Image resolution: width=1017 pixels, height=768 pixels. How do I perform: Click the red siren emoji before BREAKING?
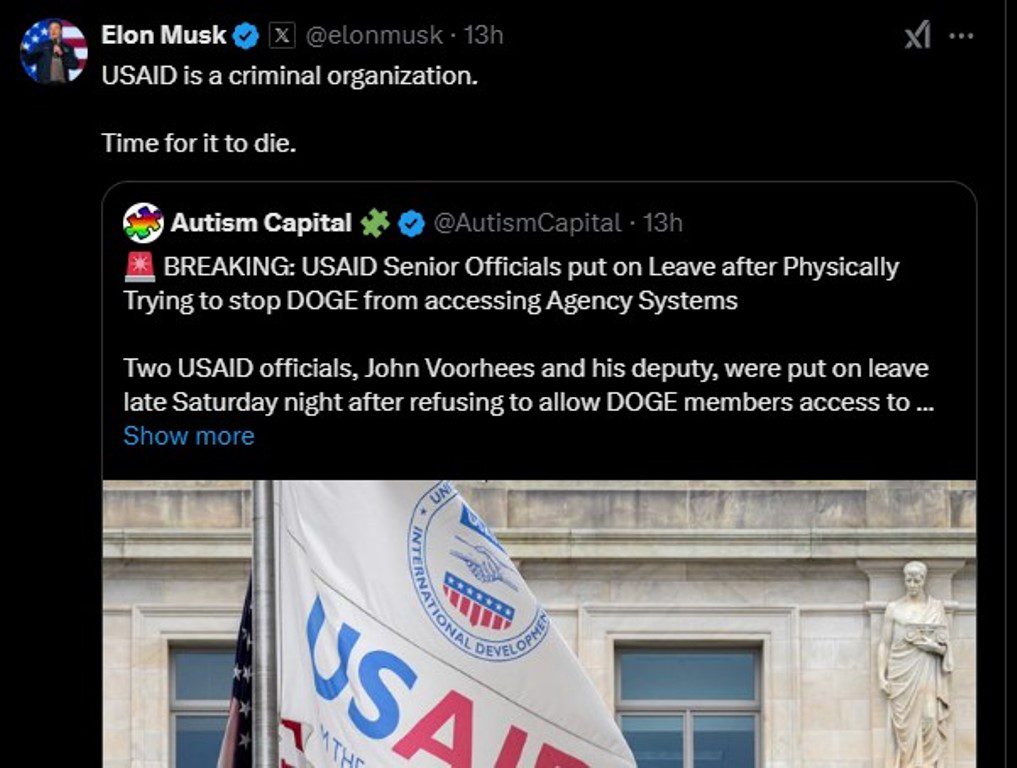[139, 268]
